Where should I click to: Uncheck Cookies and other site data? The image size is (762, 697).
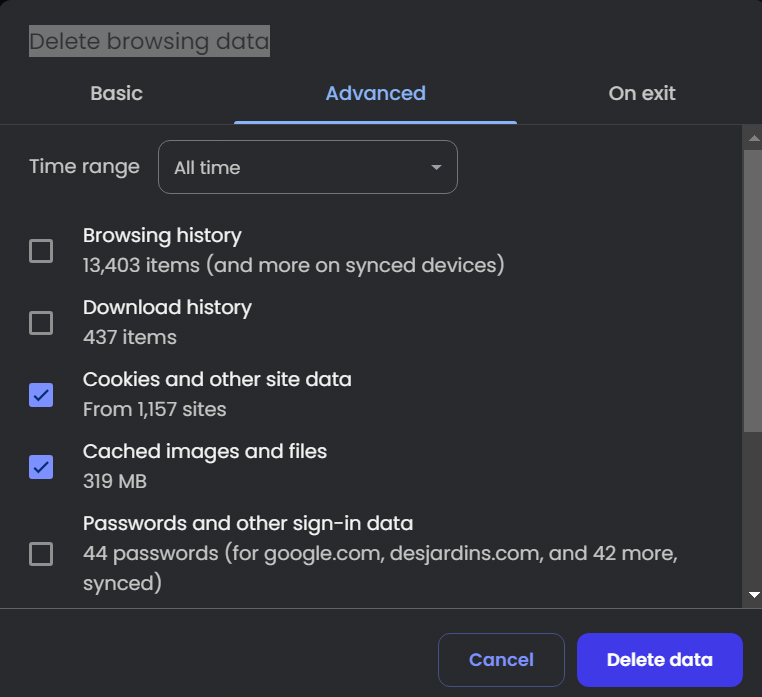(x=41, y=395)
